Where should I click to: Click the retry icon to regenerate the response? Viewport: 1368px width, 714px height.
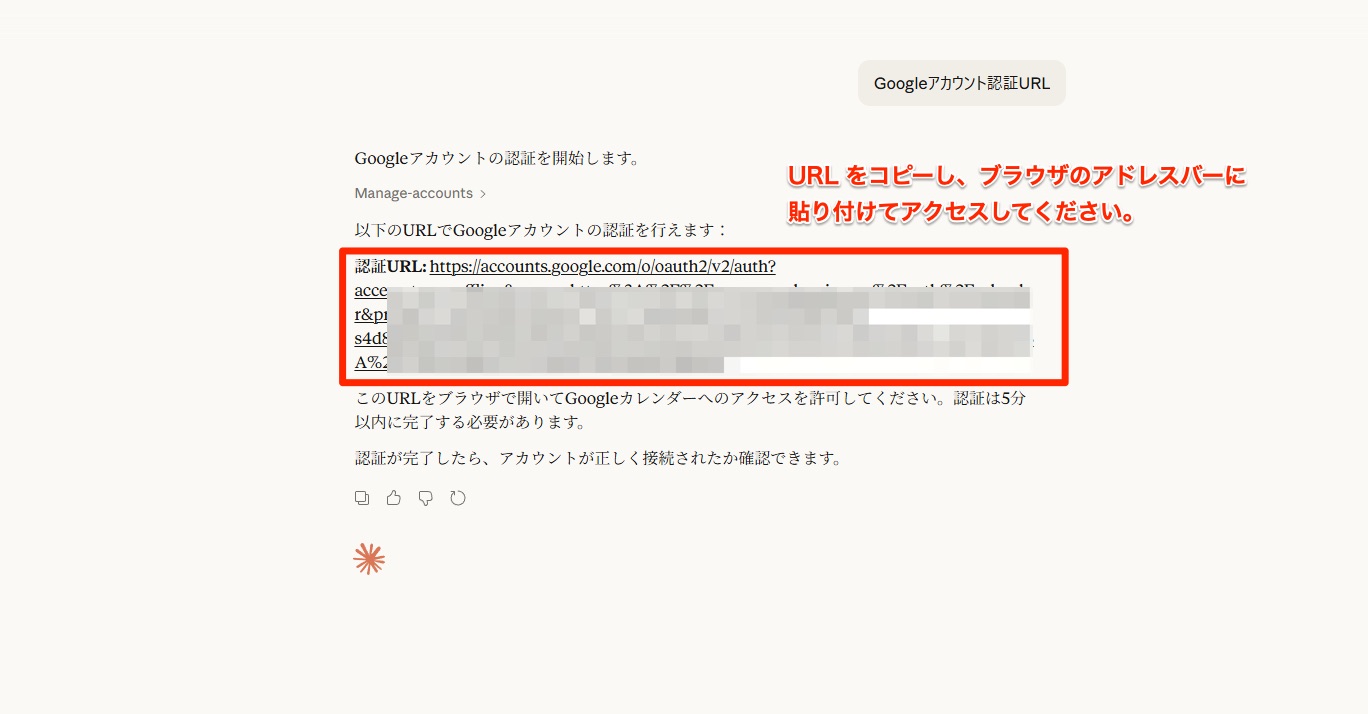[458, 498]
